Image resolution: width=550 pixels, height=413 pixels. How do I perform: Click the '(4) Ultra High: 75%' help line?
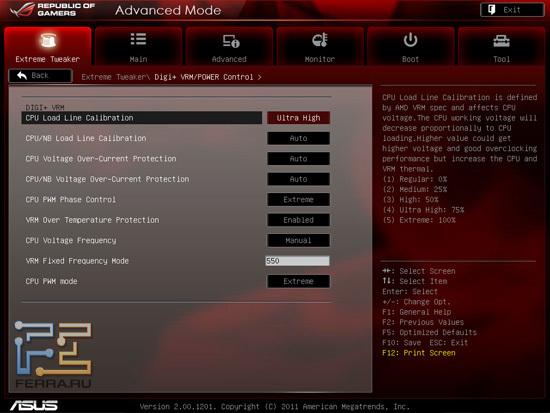click(423, 210)
